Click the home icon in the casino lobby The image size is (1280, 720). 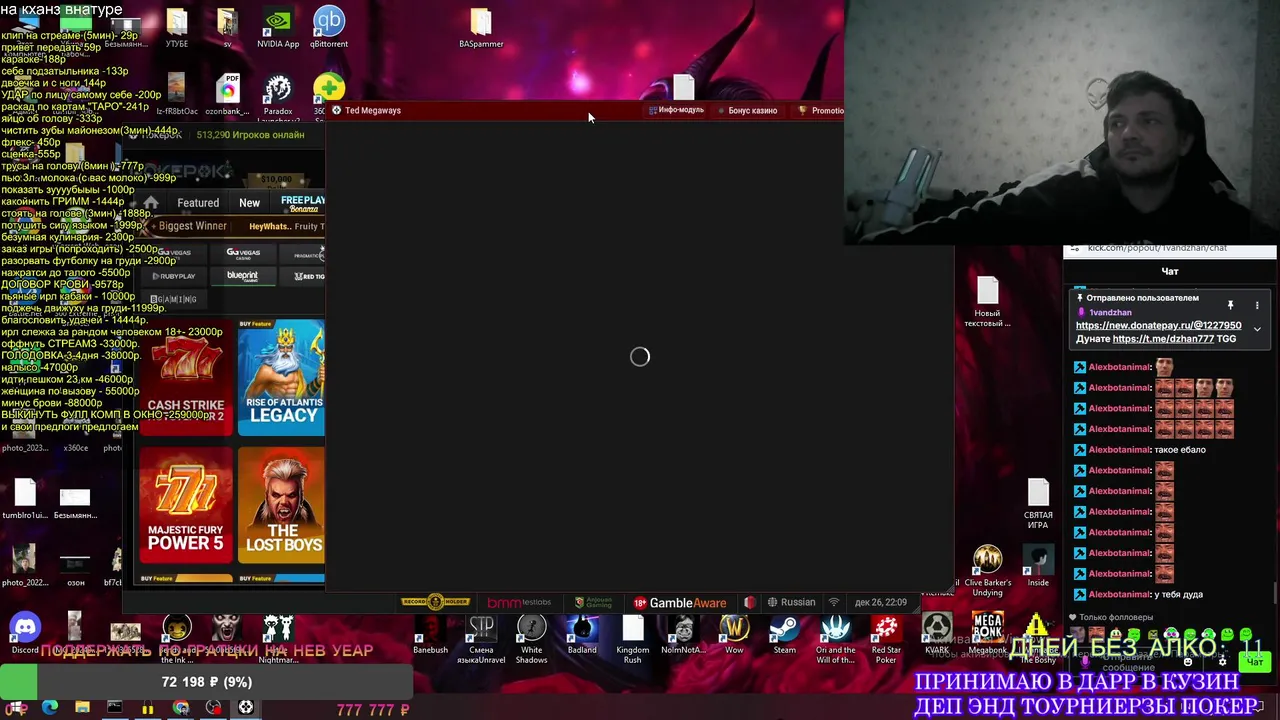(151, 203)
